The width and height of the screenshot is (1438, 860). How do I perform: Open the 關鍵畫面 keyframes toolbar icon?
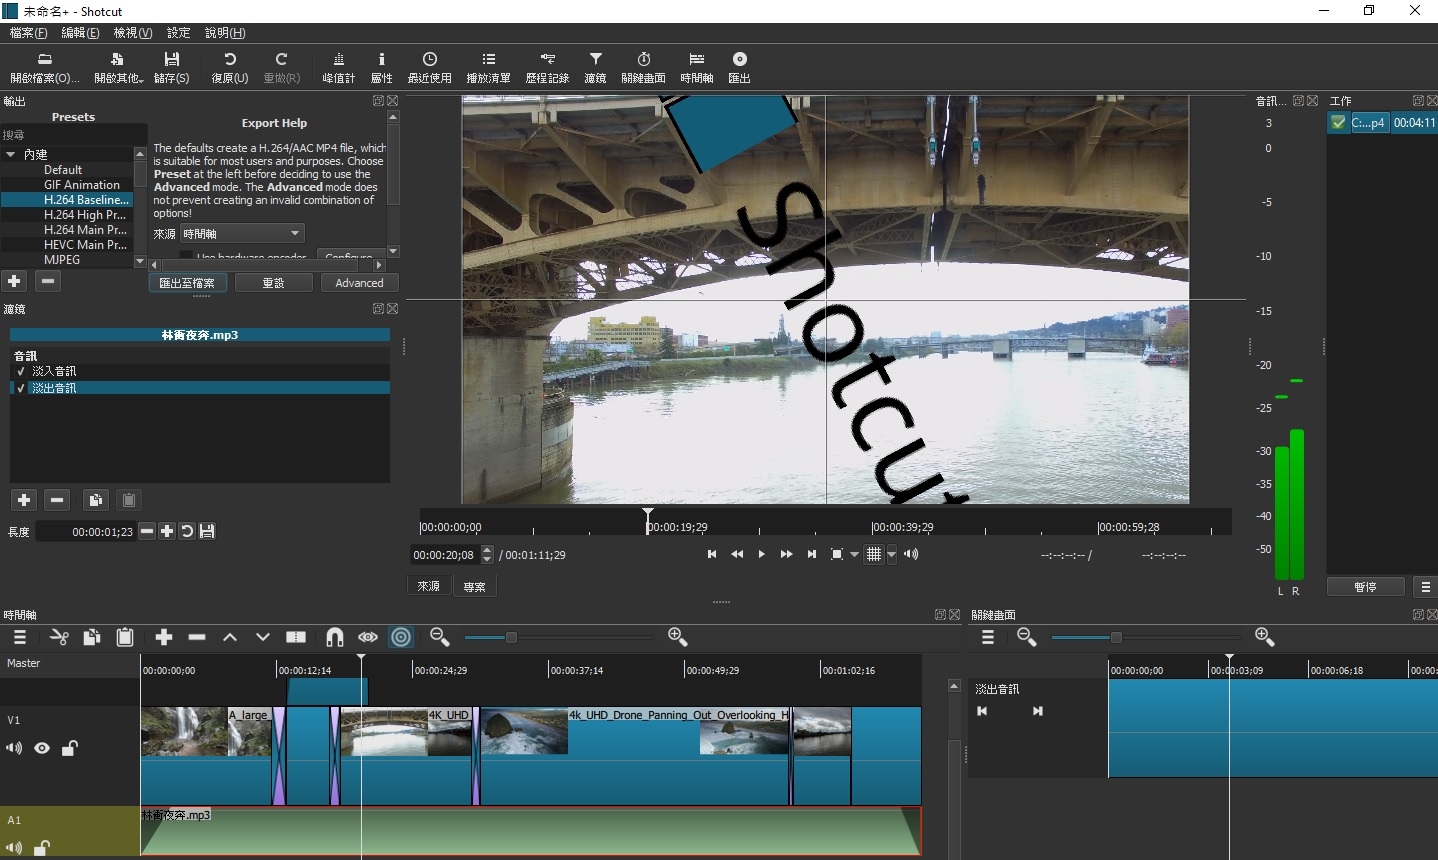click(x=643, y=67)
